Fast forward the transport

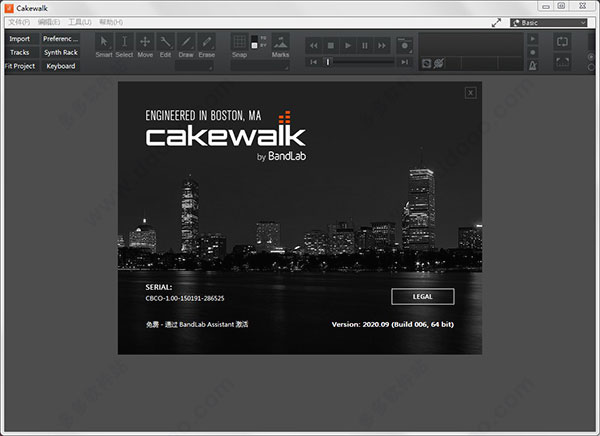[x=382, y=46]
